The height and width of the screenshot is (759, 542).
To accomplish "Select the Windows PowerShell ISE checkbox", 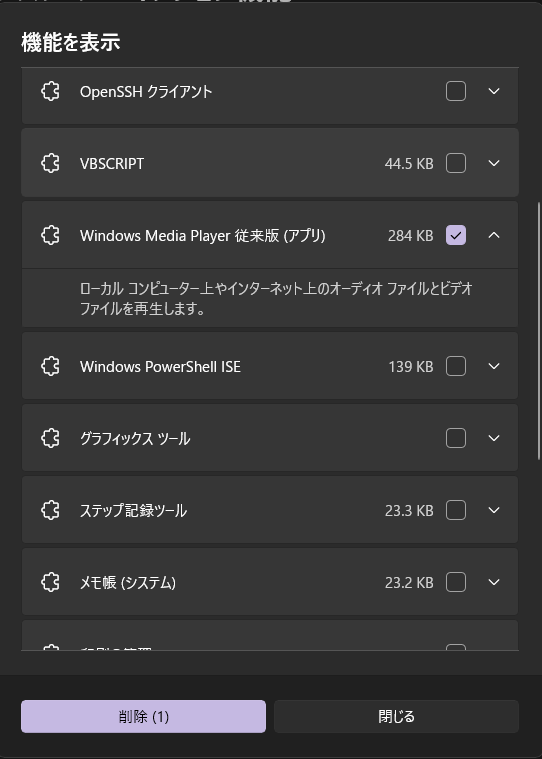I will click(x=456, y=366).
